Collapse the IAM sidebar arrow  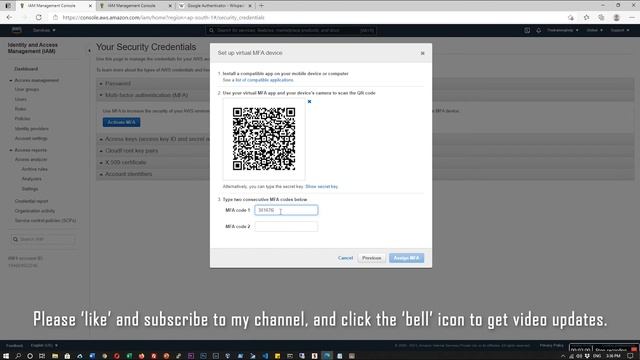point(89,51)
